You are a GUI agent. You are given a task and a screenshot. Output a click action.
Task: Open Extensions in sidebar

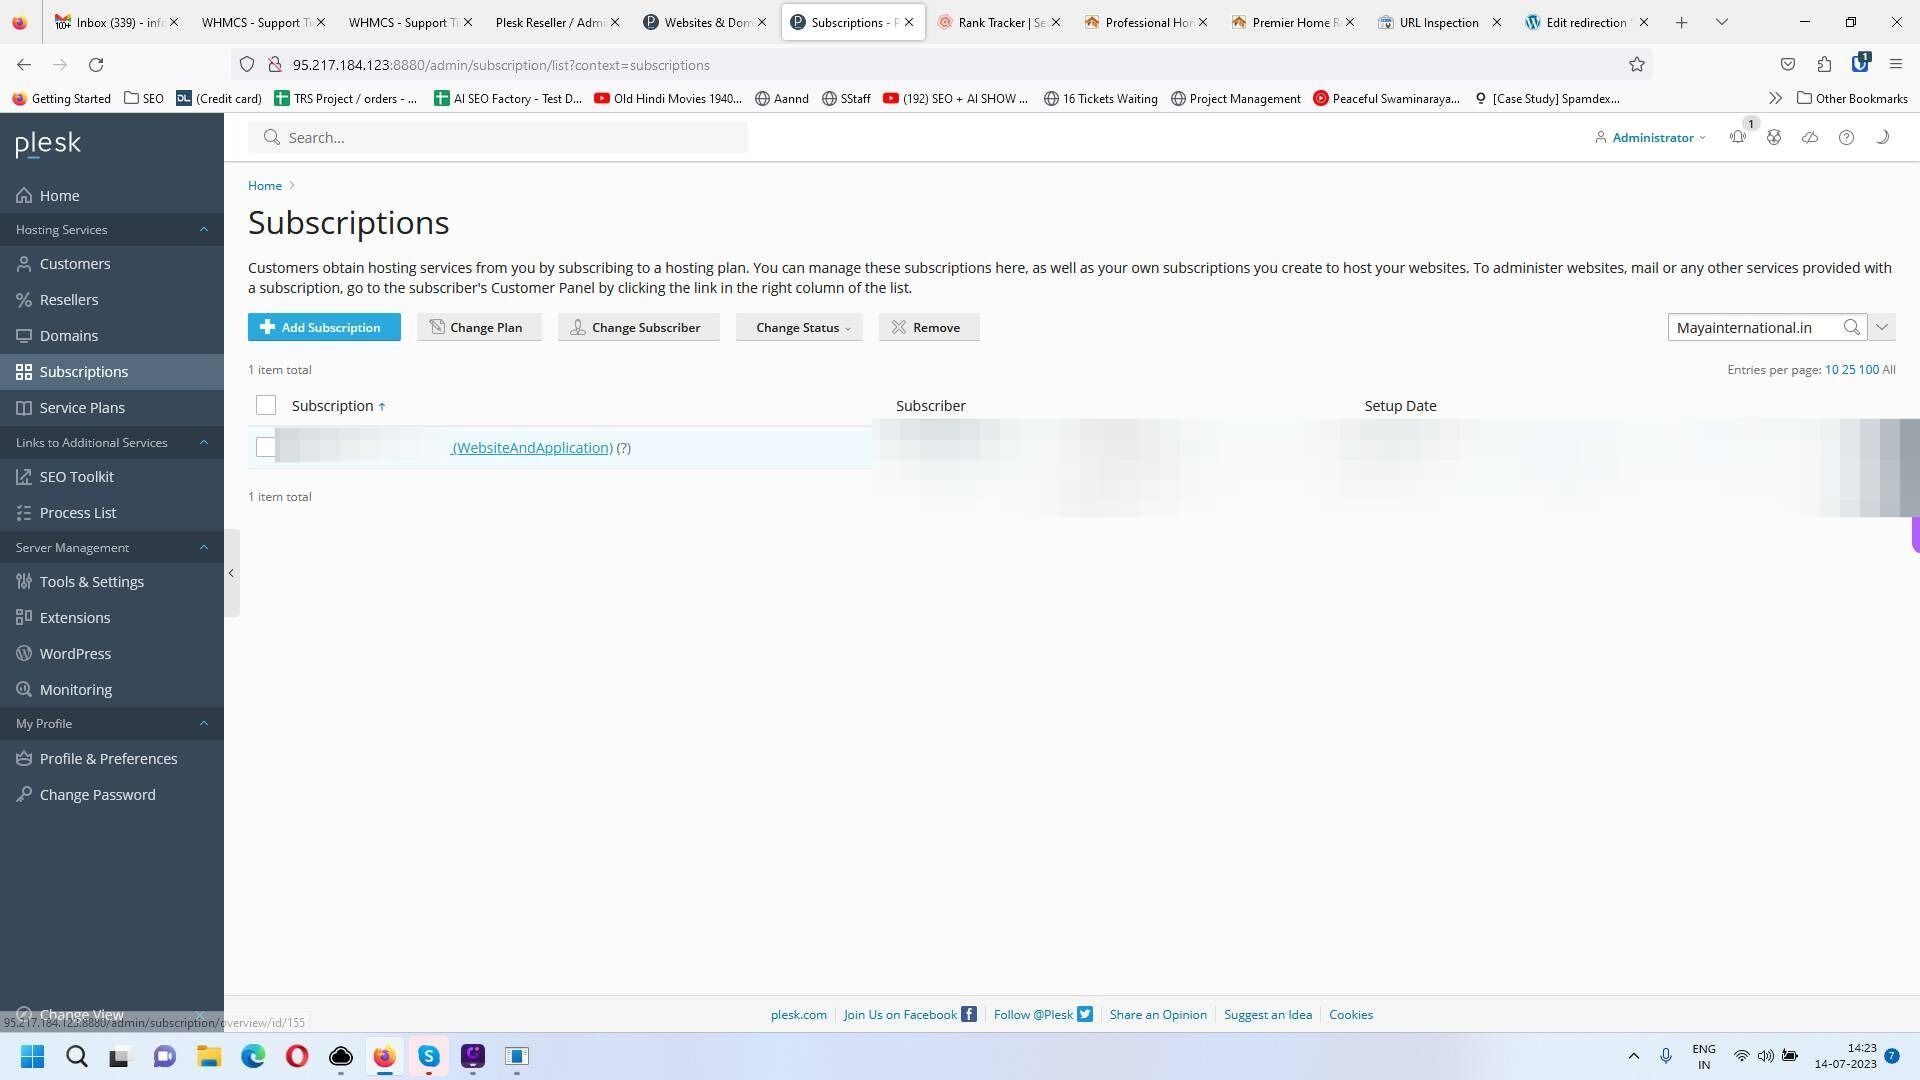coord(112,618)
